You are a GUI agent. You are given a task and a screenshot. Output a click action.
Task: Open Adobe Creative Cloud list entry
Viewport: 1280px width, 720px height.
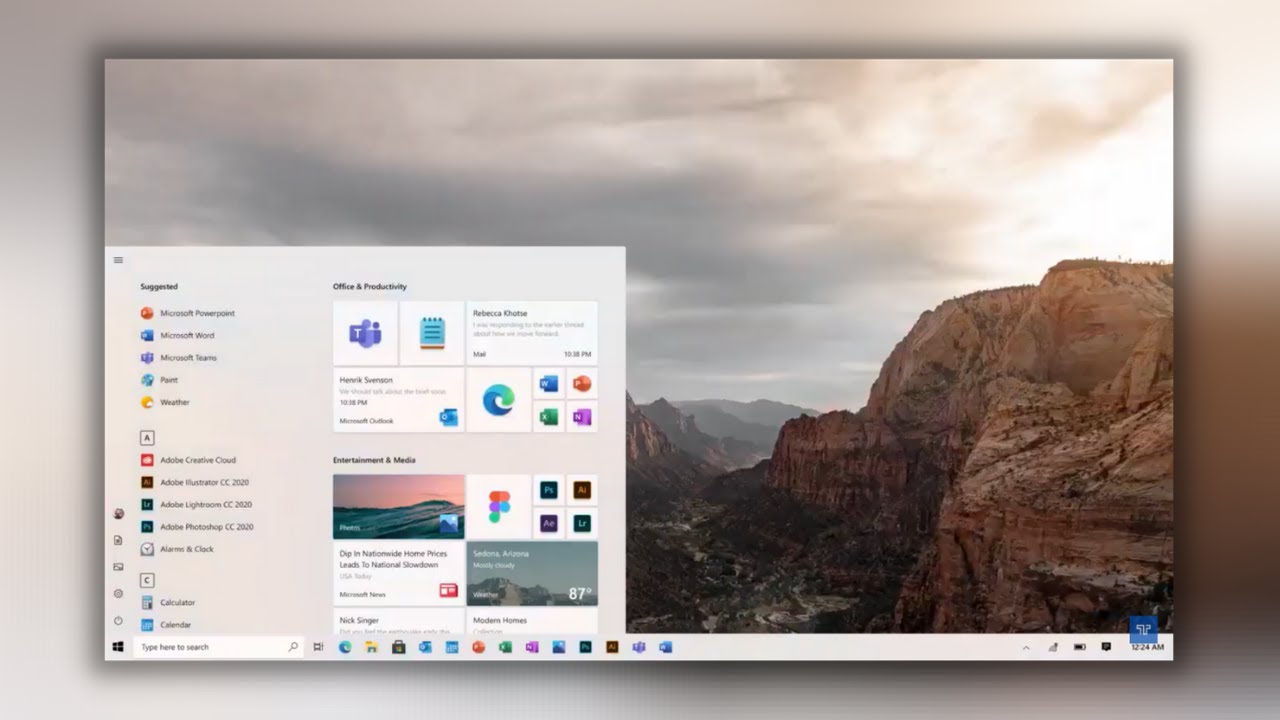tap(188, 460)
